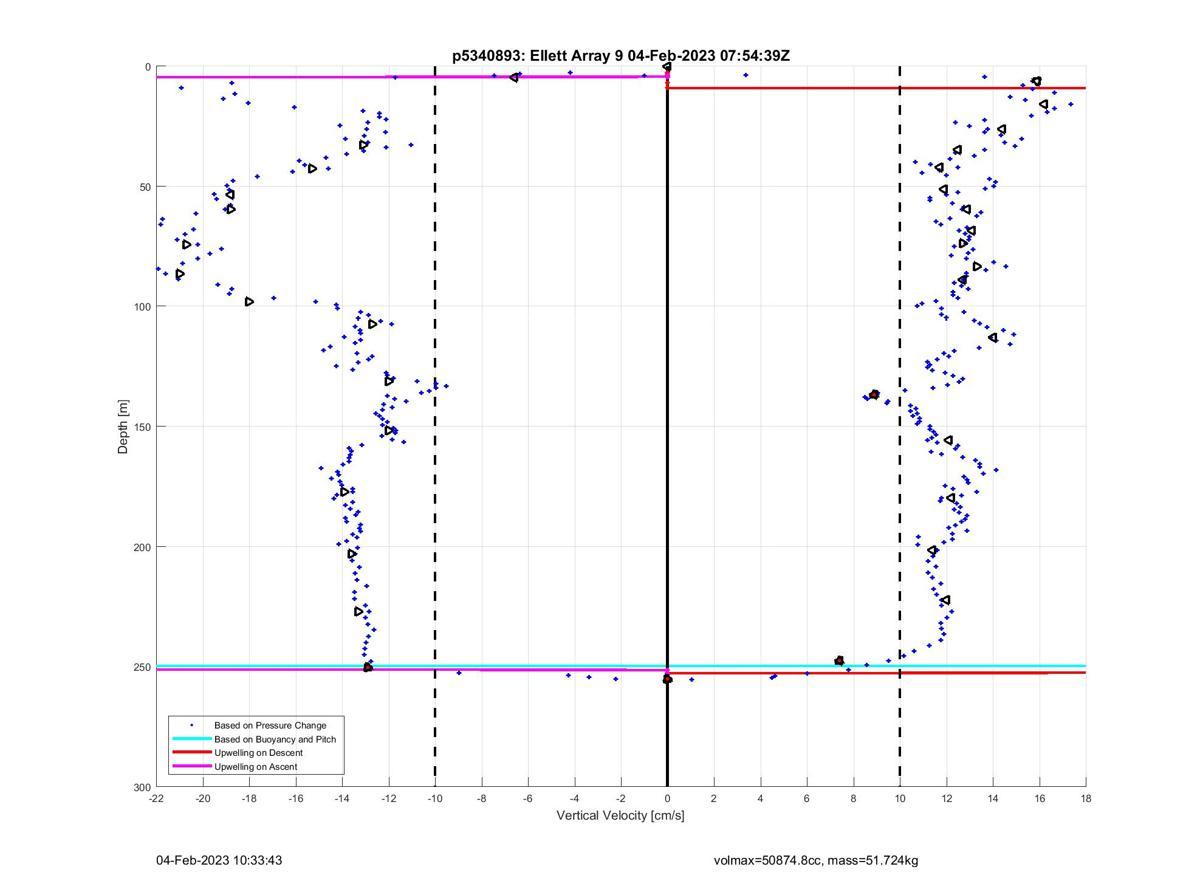Click the velocity axis tick label '-16'
The image size is (1200, 885).
(x=296, y=798)
